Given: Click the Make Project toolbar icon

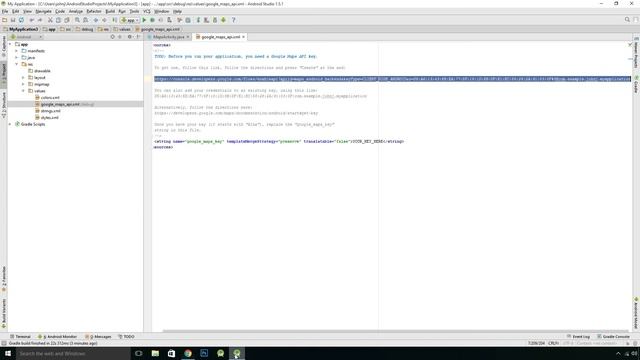Looking at the screenshot, I should point(115,20).
